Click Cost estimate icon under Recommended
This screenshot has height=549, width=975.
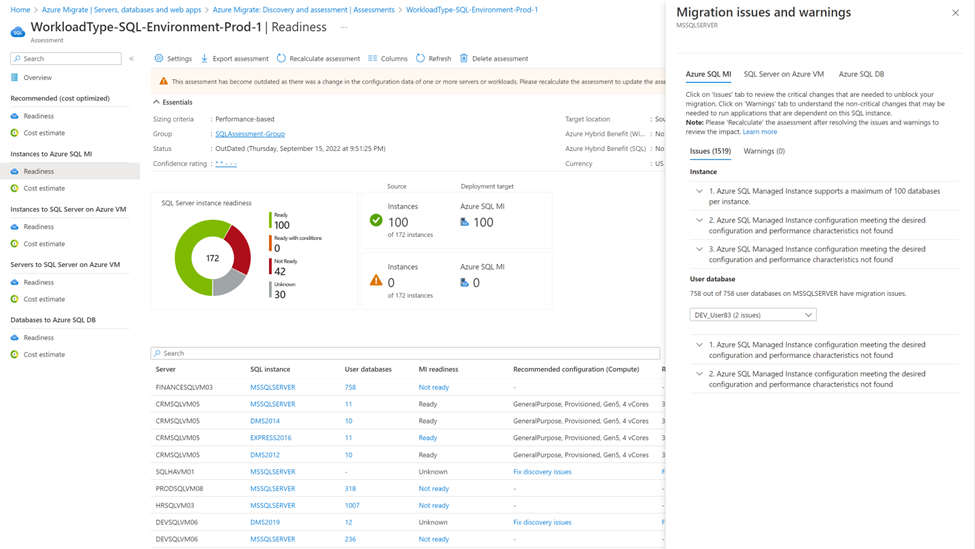click(14, 133)
